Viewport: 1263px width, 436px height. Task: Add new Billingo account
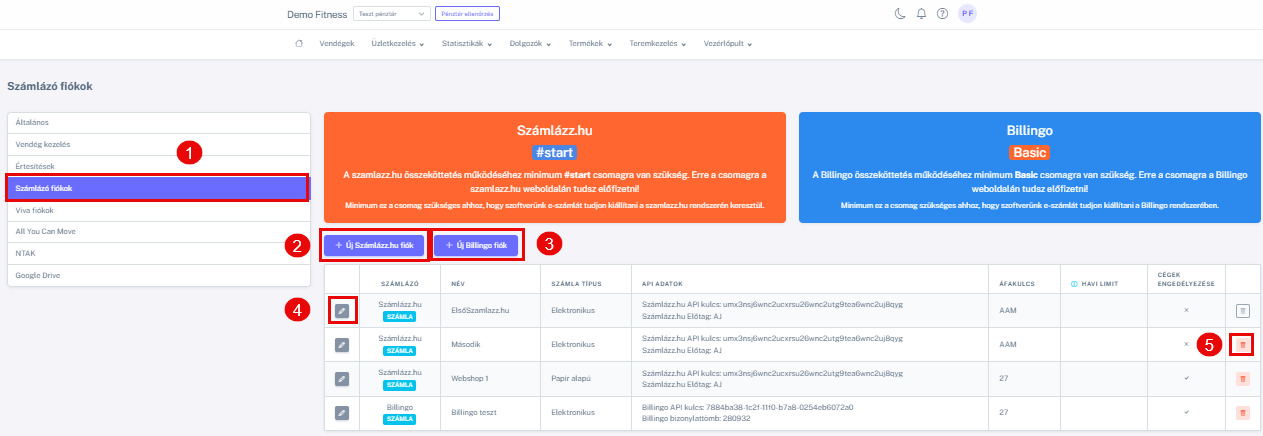point(476,245)
